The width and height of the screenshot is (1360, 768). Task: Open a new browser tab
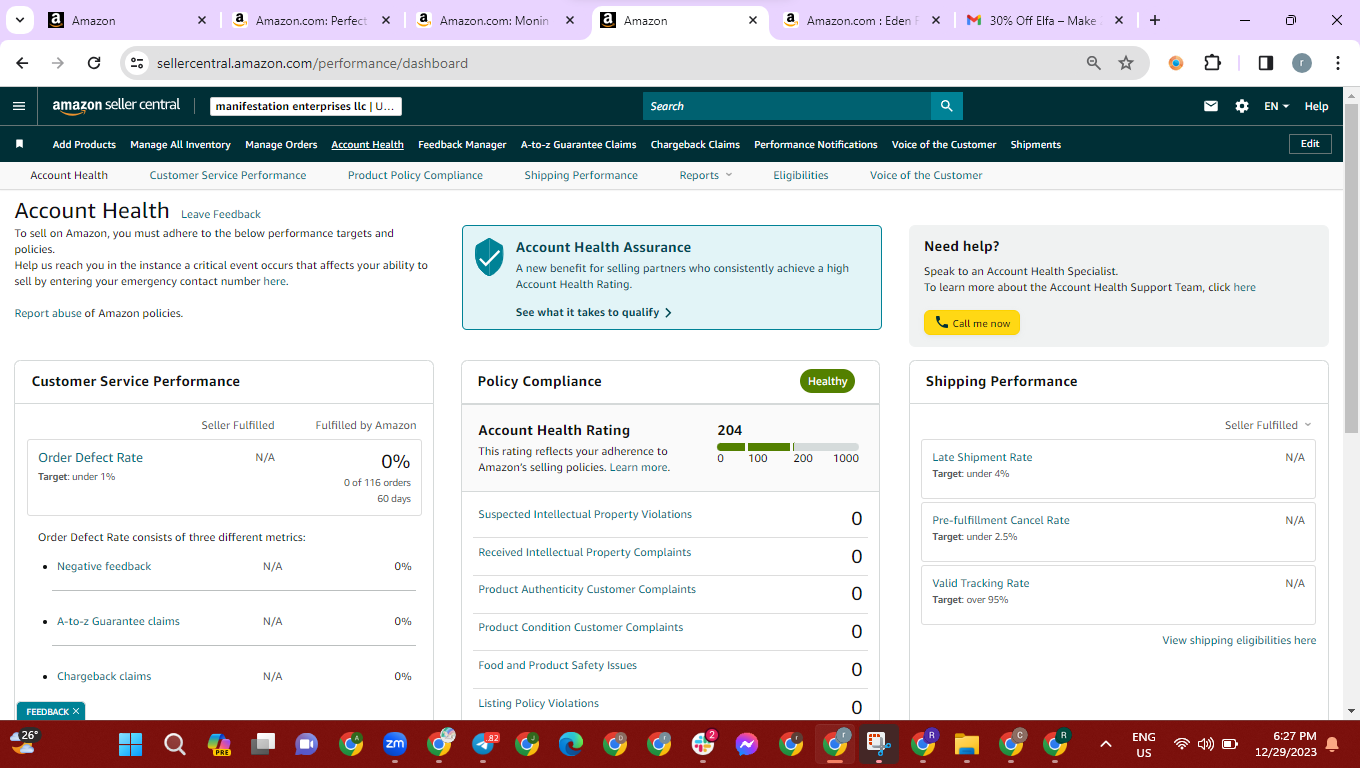(1155, 20)
